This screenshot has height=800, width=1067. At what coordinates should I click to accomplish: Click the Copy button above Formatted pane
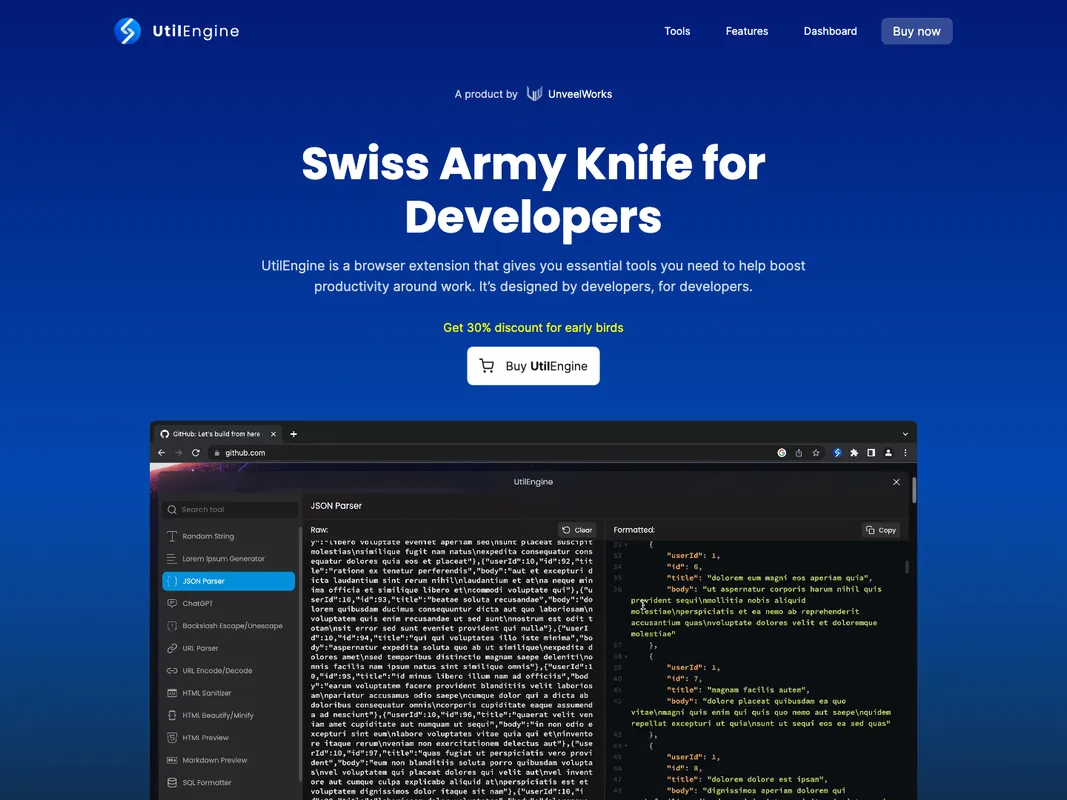(x=881, y=530)
